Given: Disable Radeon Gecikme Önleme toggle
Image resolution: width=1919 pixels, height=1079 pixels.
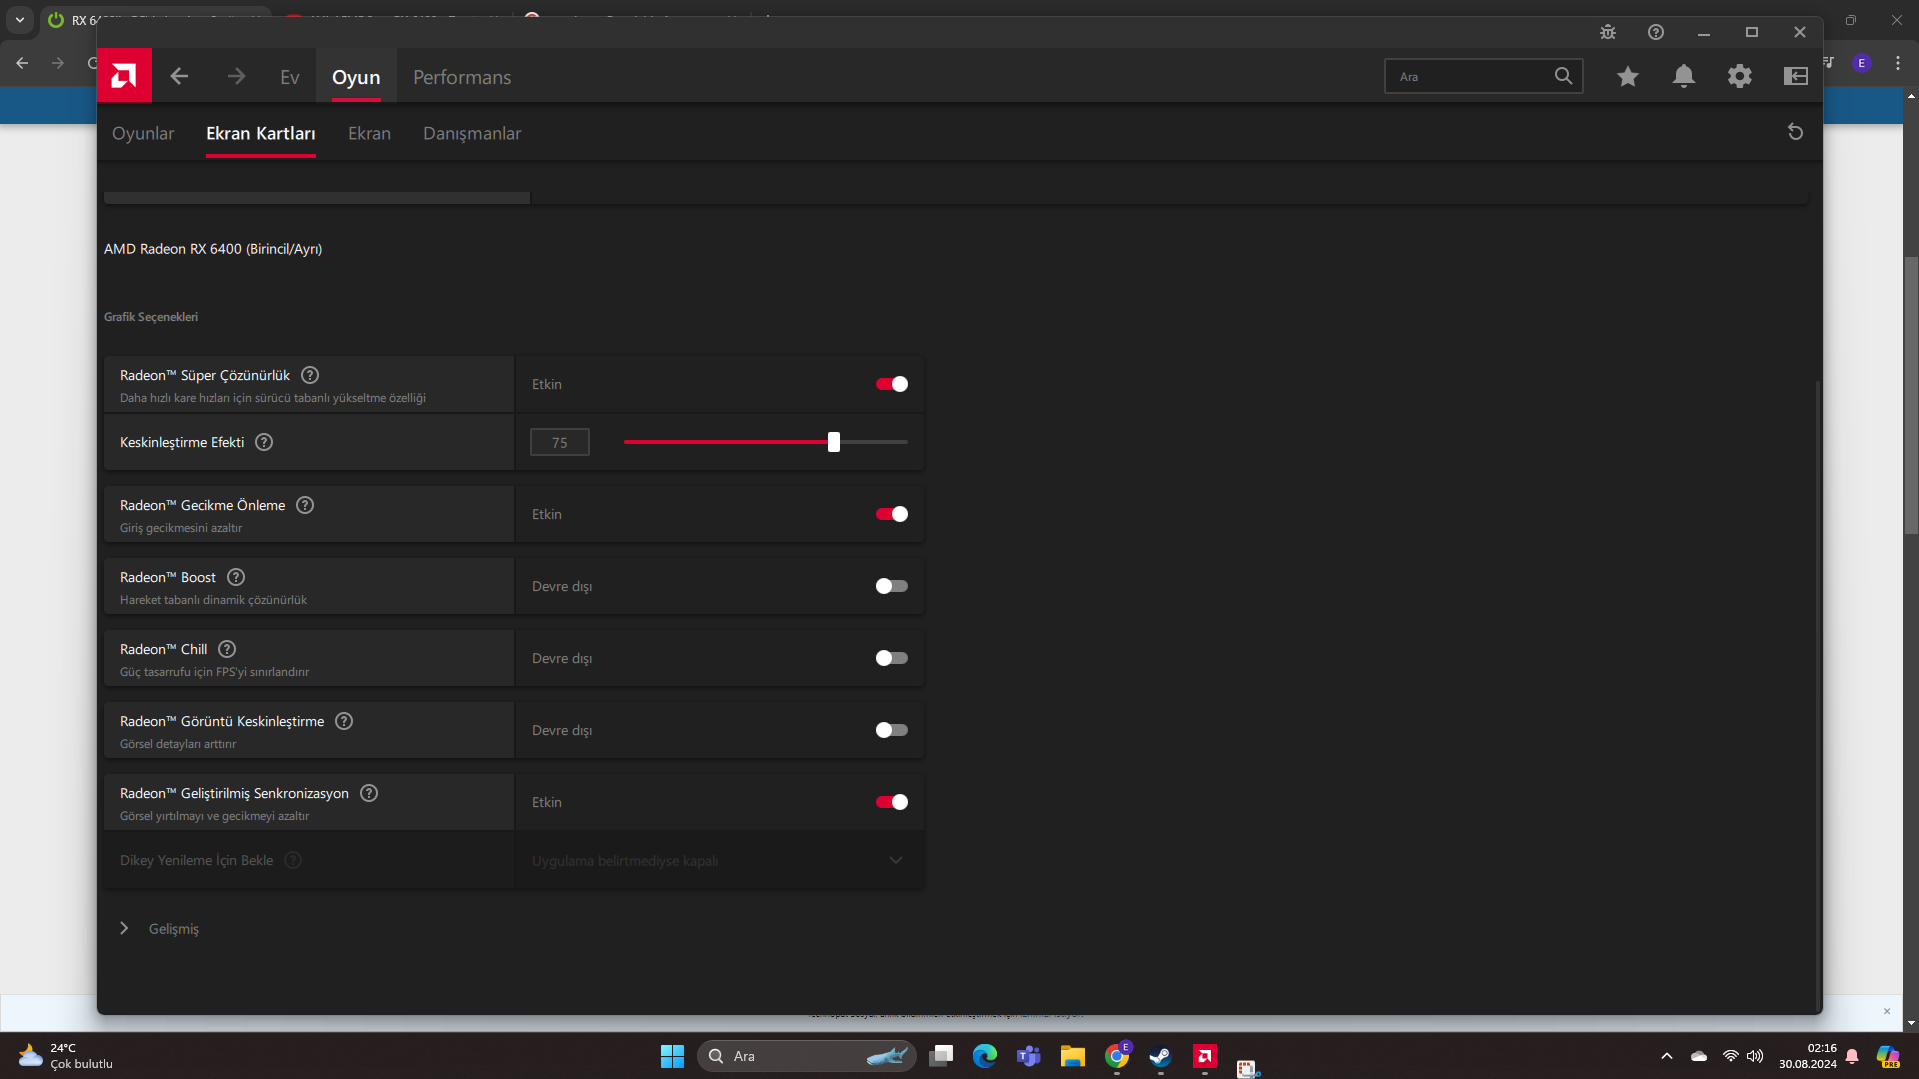Looking at the screenshot, I should 892,514.
